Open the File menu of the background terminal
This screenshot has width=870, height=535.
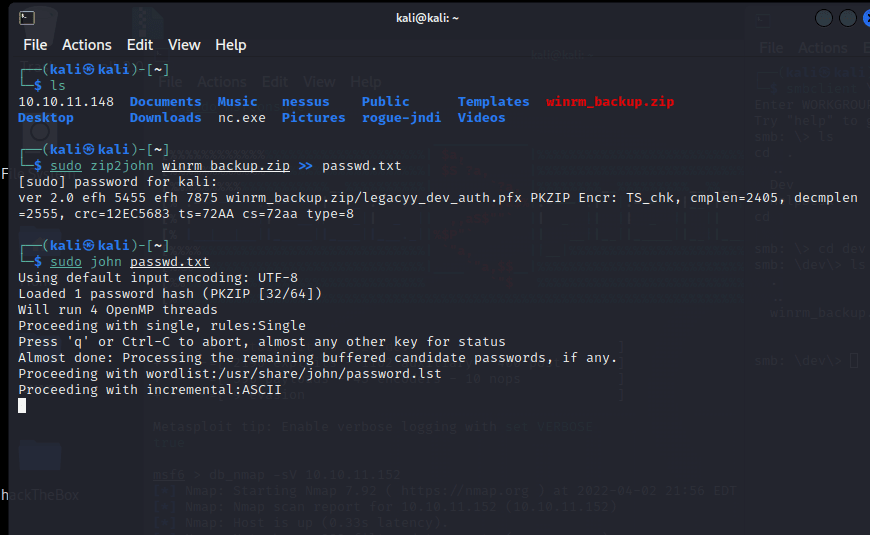pos(771,48)
